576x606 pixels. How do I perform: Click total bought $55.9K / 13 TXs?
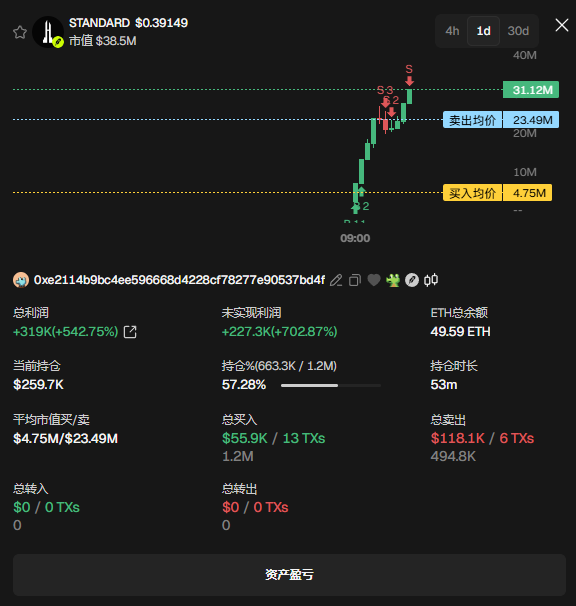274,438
